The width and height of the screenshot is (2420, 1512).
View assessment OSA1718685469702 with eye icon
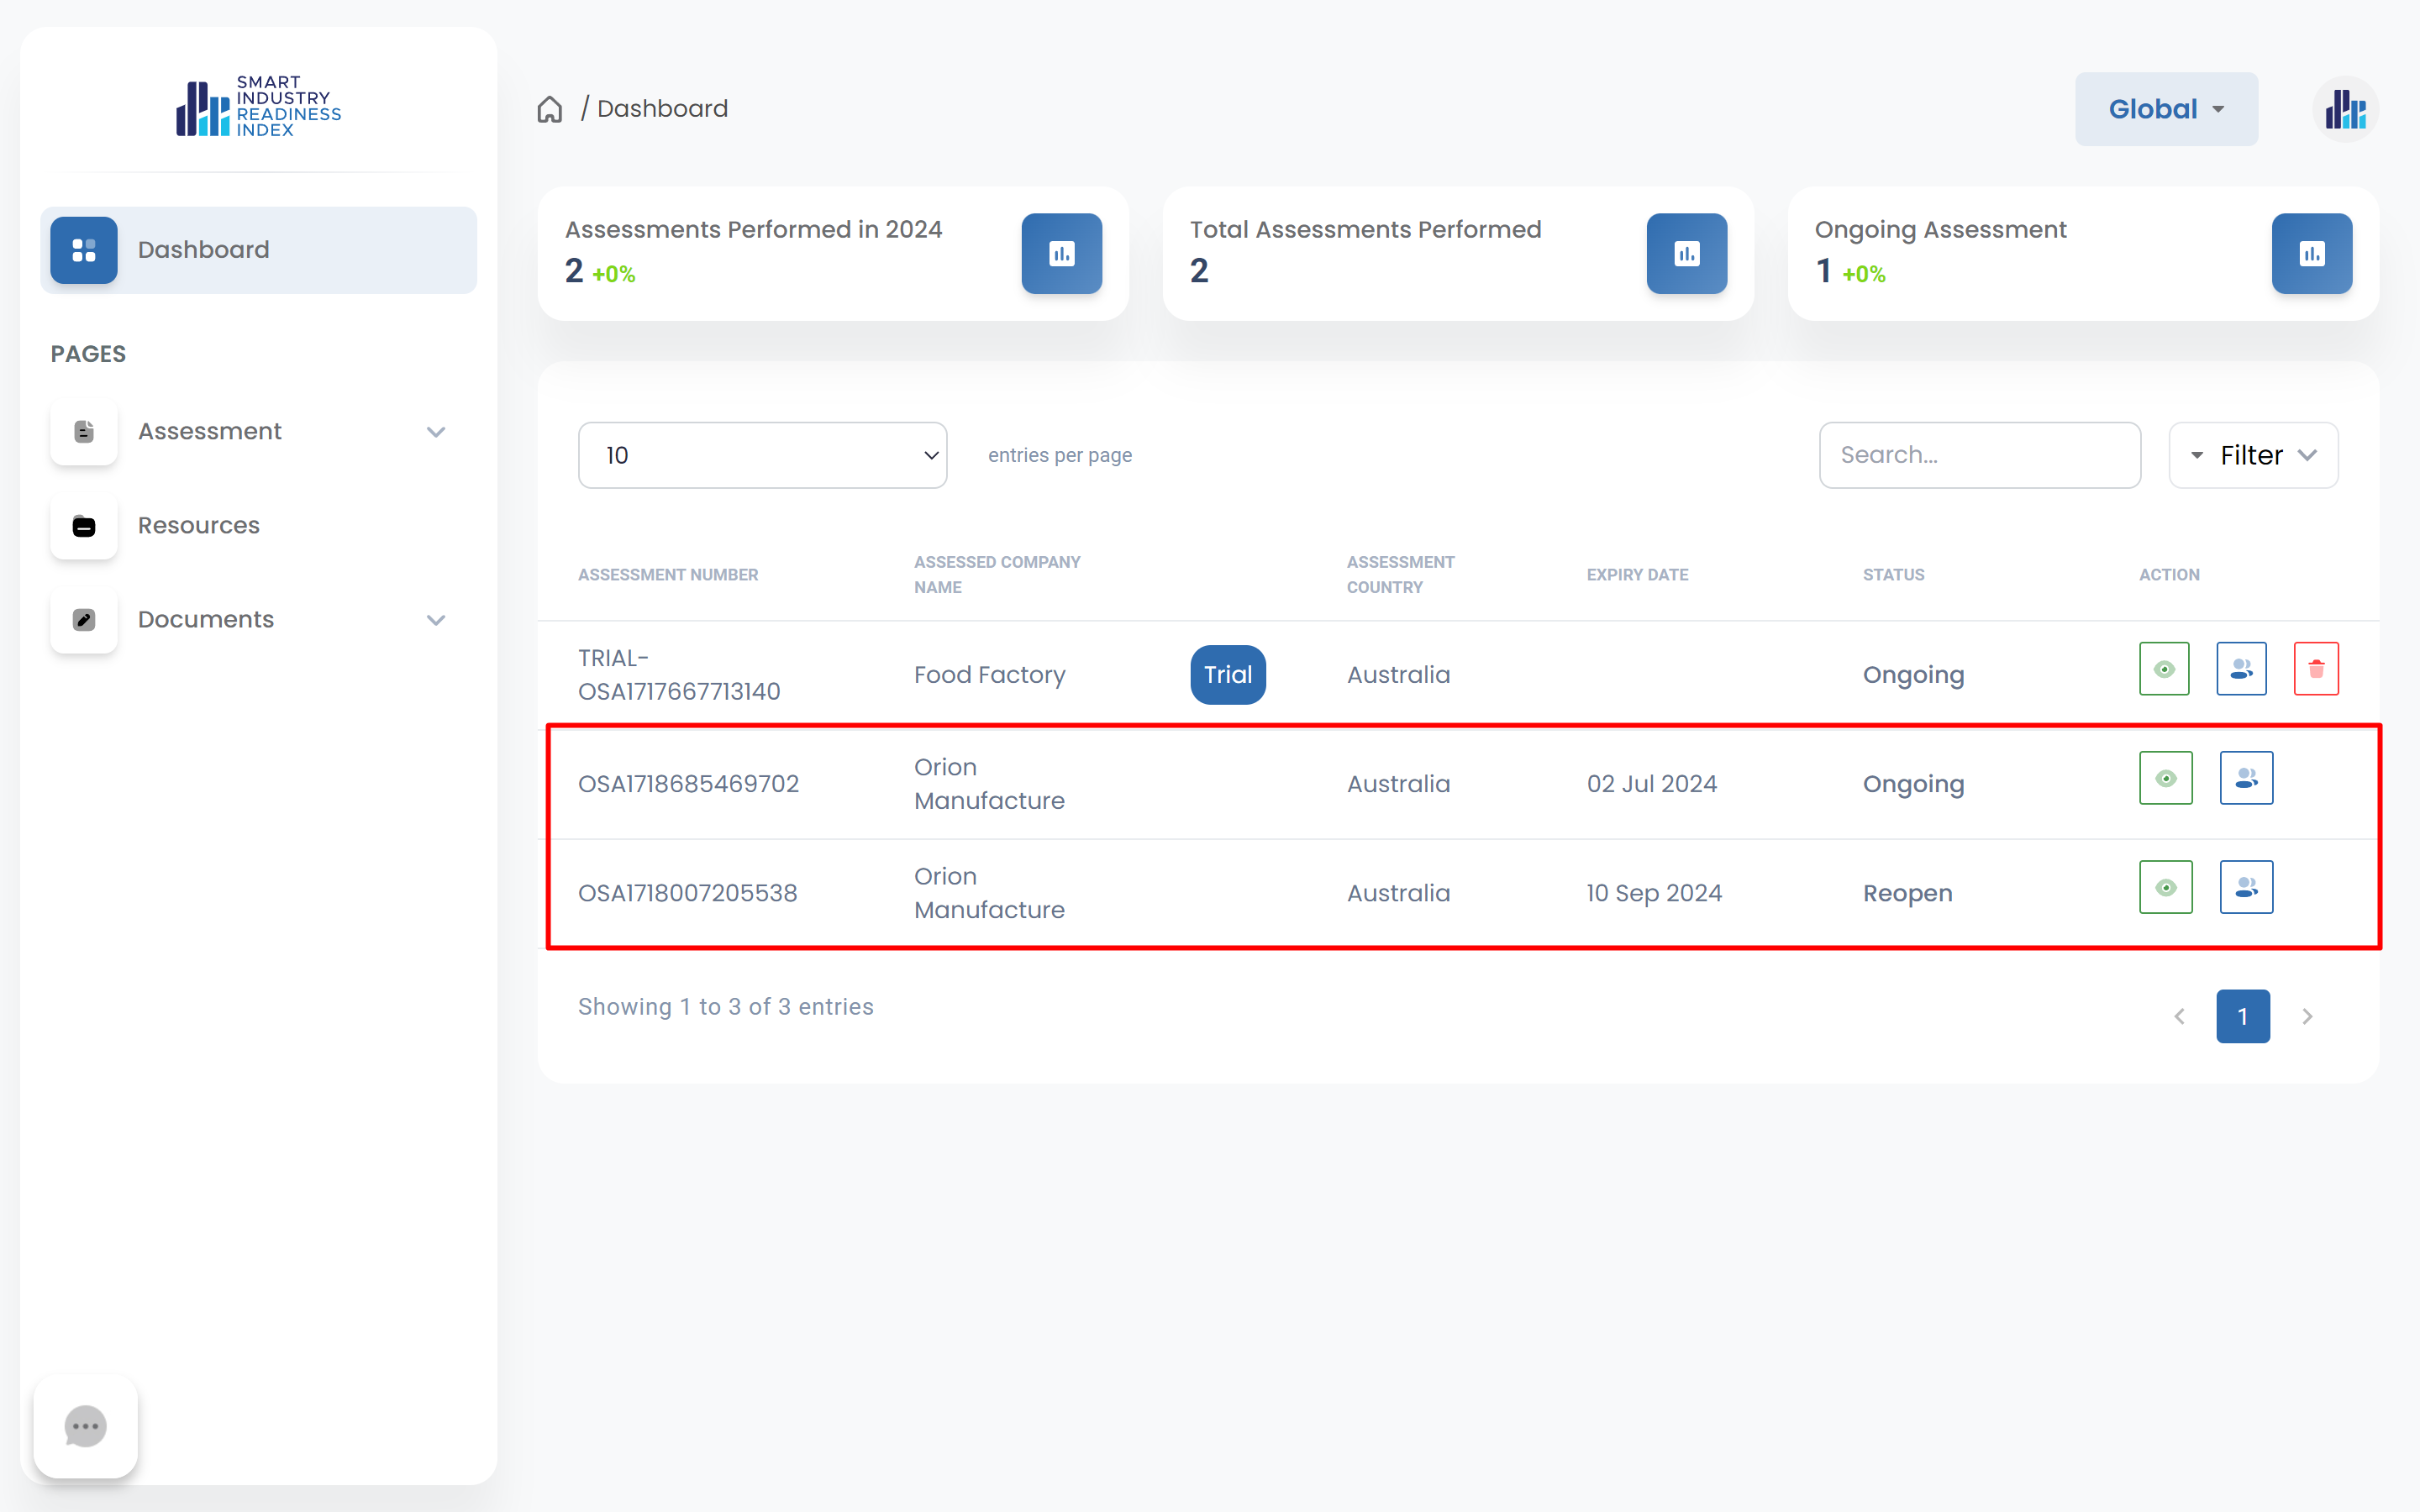[2166, 778]
